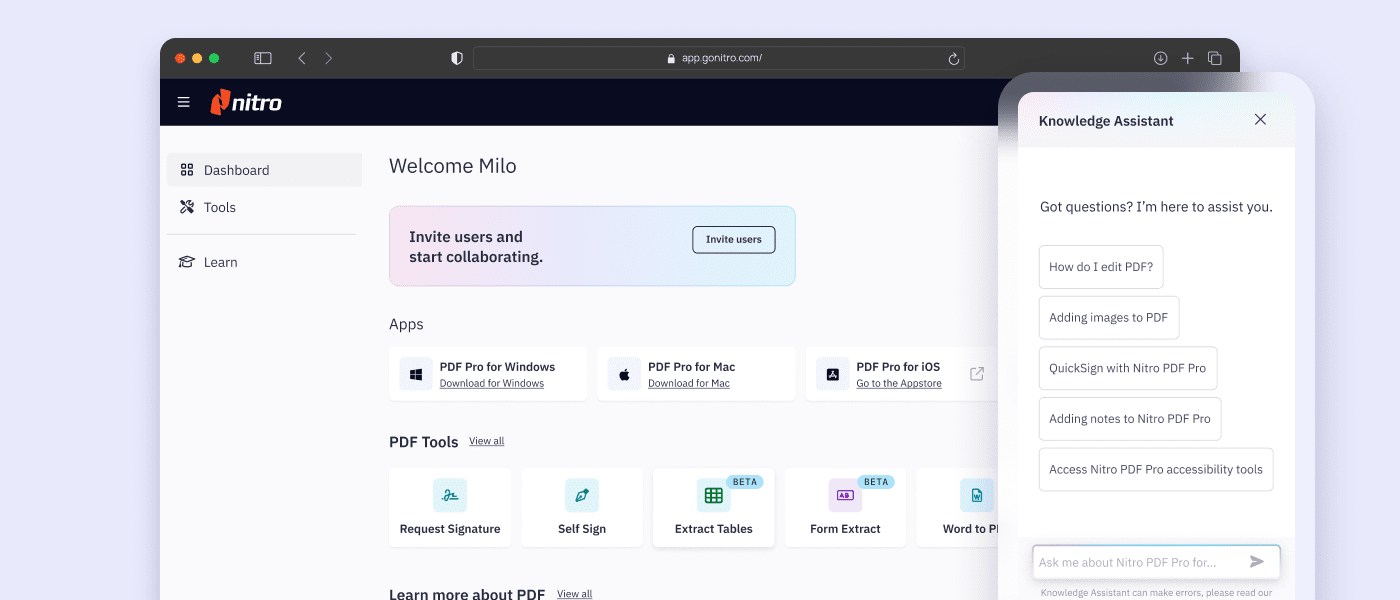Click the Windows logo on the PDF Pro for Windows card

click(x=415, y=373)
